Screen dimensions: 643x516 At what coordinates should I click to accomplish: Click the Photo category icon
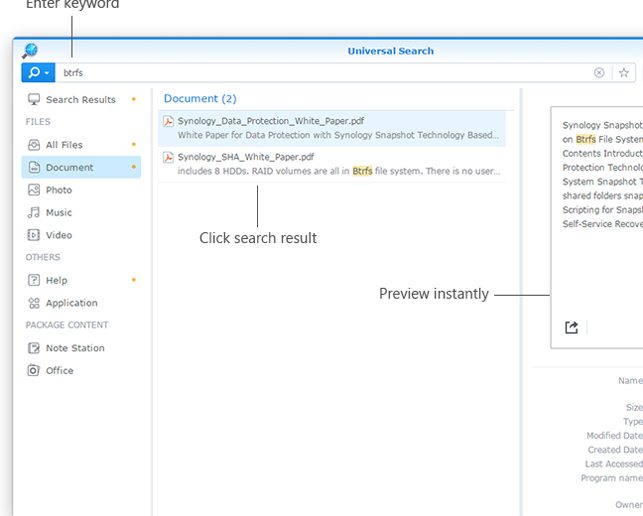(34, 190)
